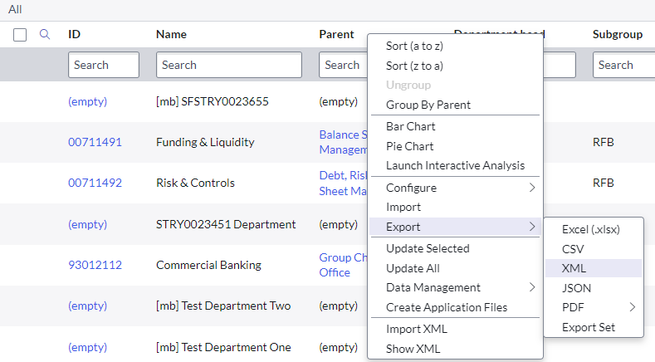
Task: Click the Name column header
Action: pos(171,34)
